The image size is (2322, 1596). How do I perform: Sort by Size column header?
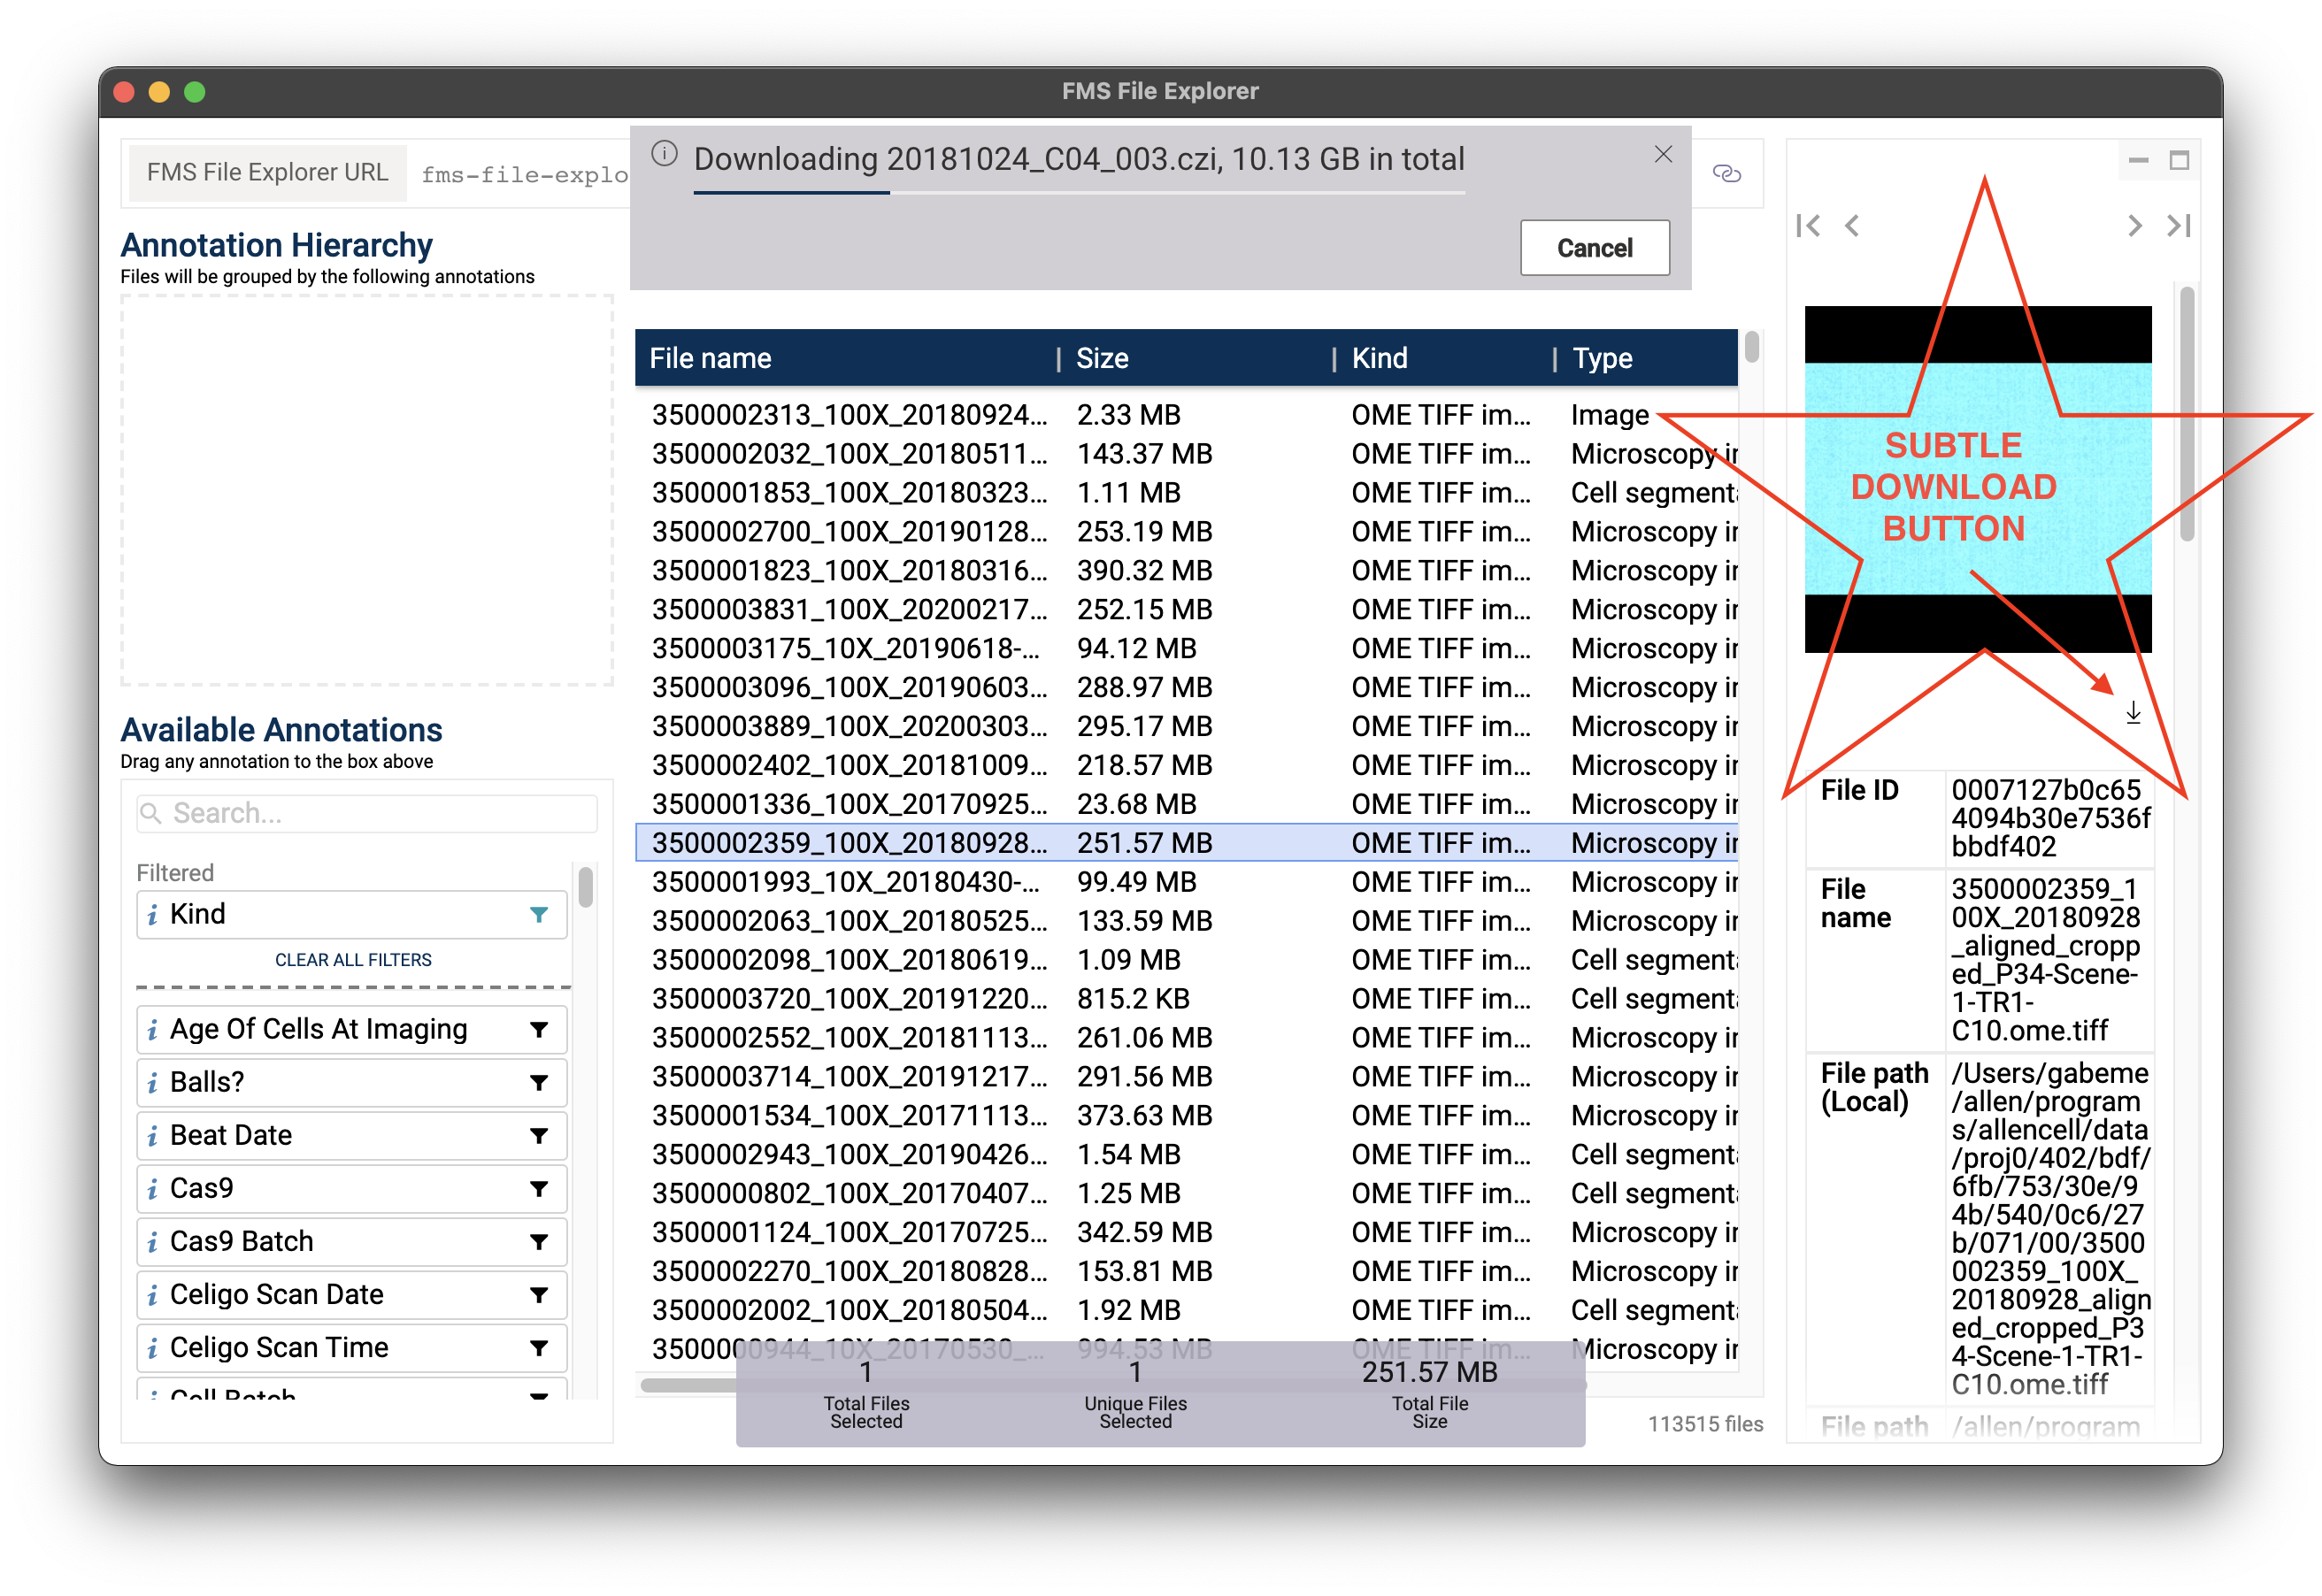pyautogui.click(x=1101, y=358)
